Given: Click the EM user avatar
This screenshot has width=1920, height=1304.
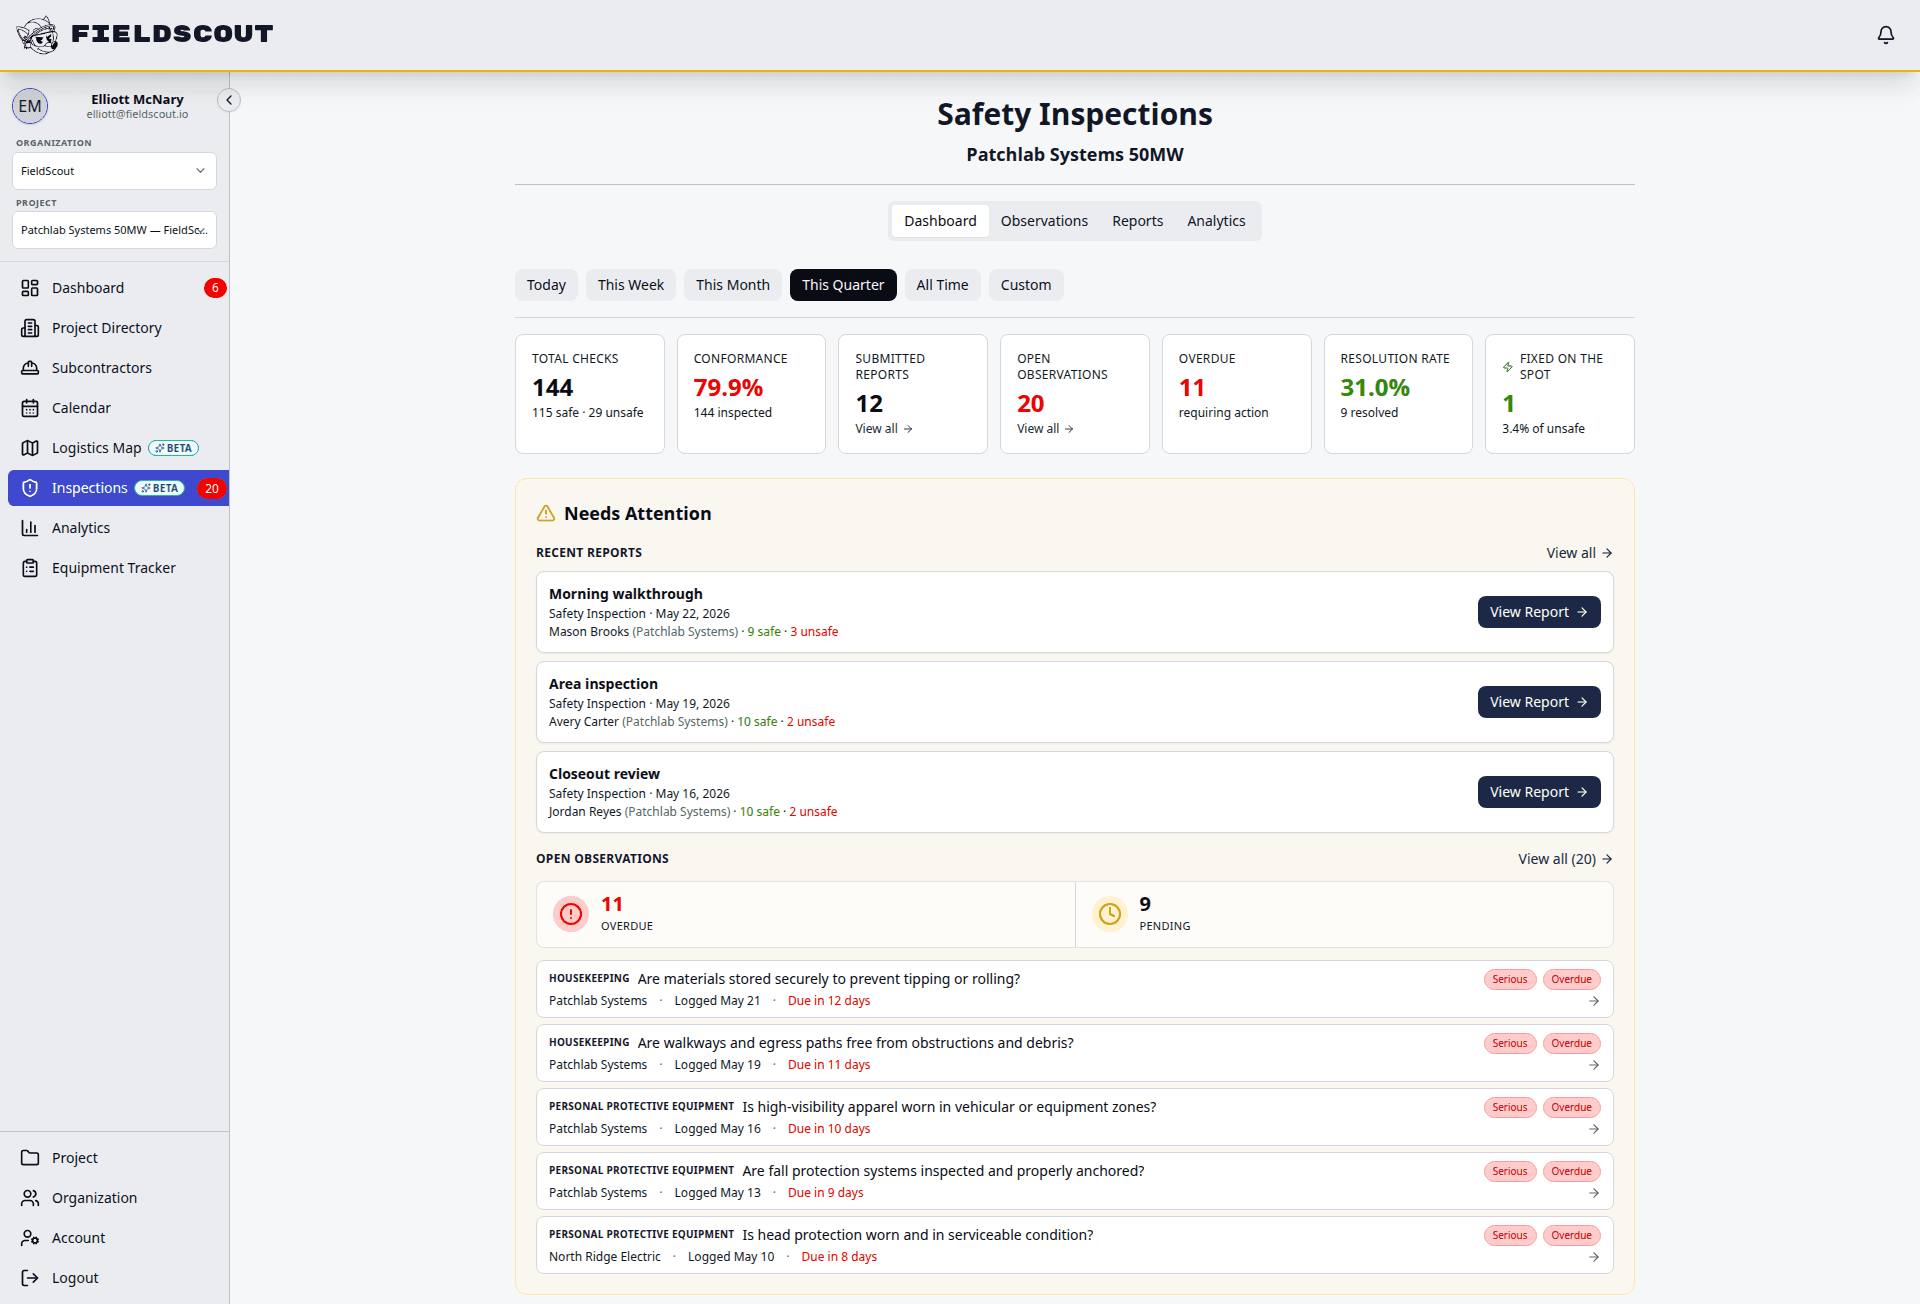Looking at the screenshot, I should pos(30,106).
